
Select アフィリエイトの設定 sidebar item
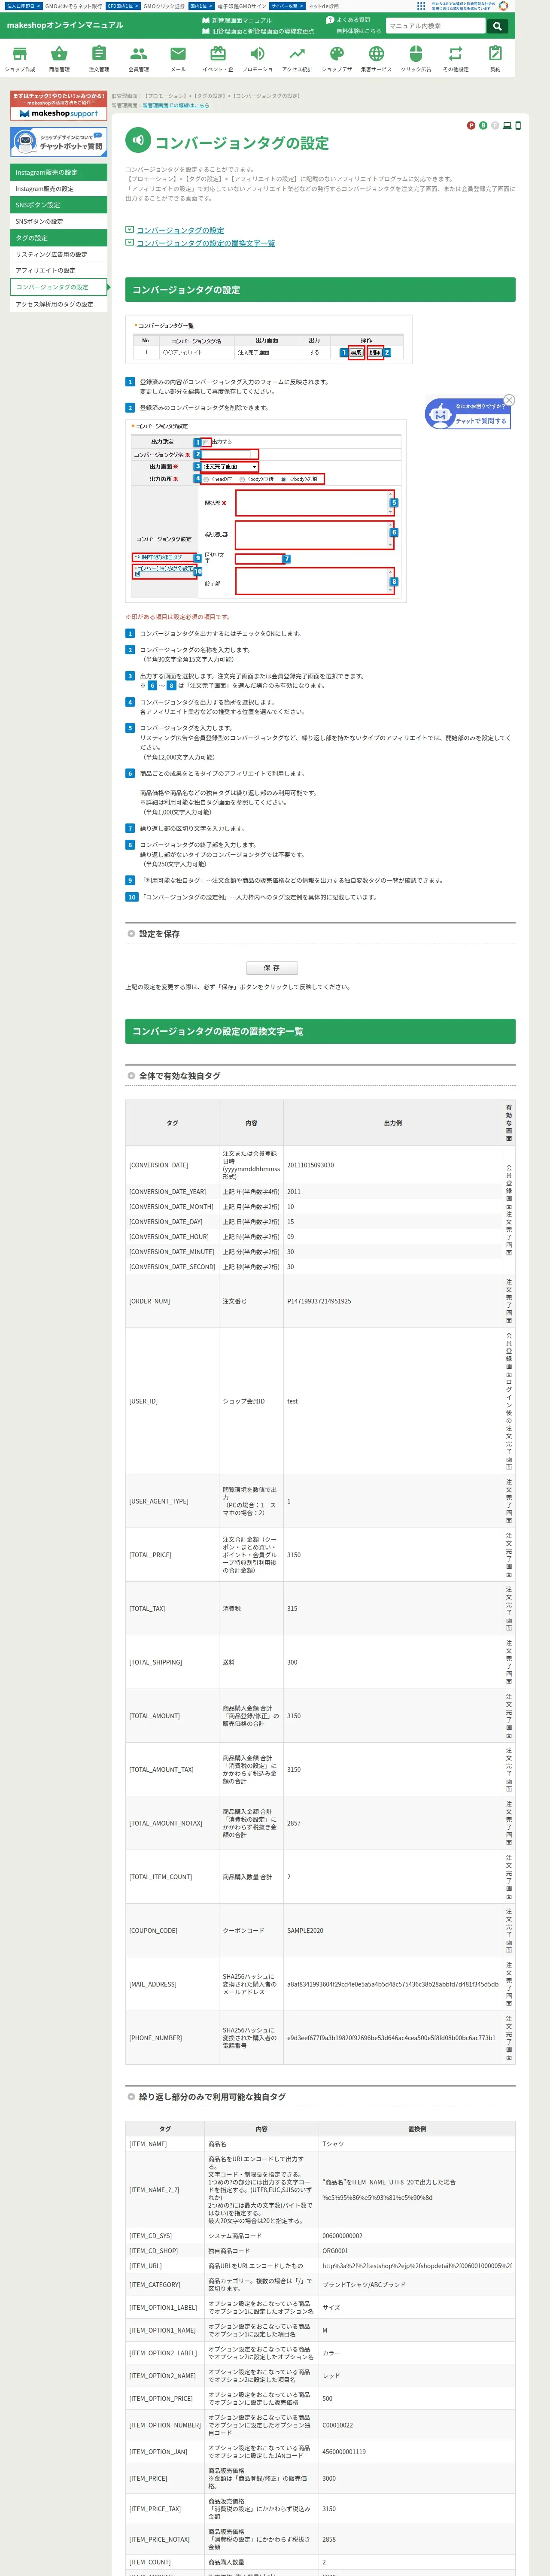59,270
